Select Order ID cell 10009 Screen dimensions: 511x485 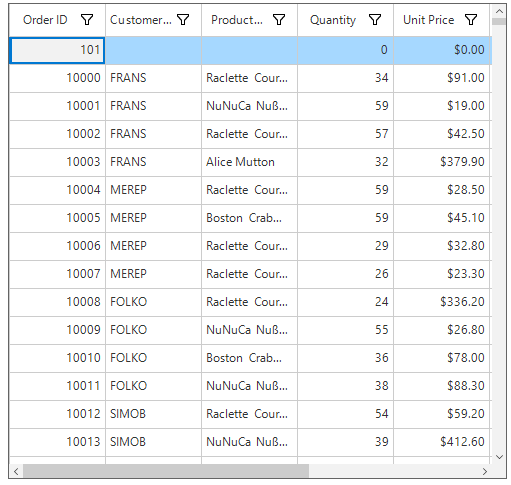[57, 330]
